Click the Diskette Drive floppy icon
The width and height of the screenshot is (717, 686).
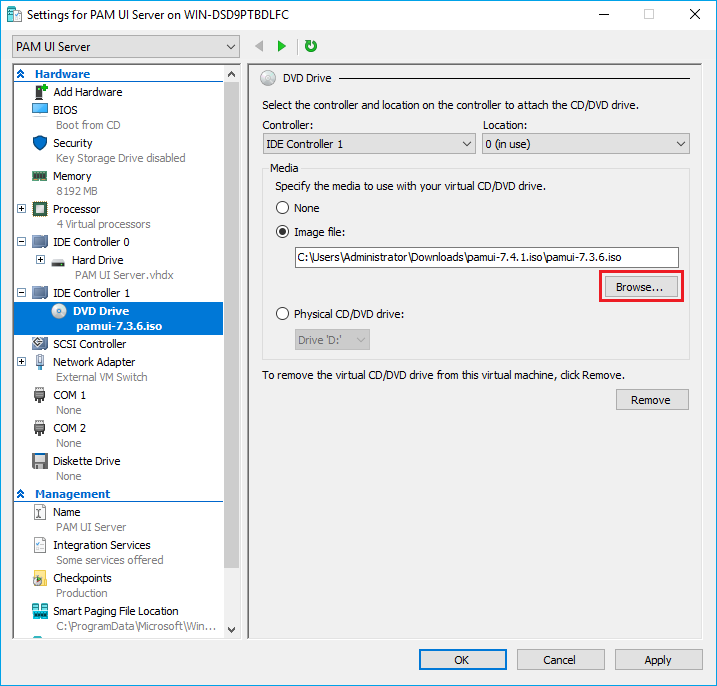tap(40, 461)
